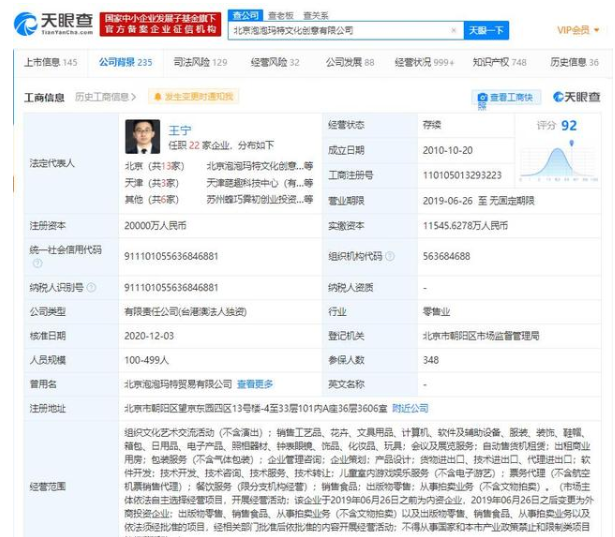The width and height of the screenshot is (615, 537).
Task: Open 苏州蜂巧霖初创业投资 company link
Action: click(260, 199)
